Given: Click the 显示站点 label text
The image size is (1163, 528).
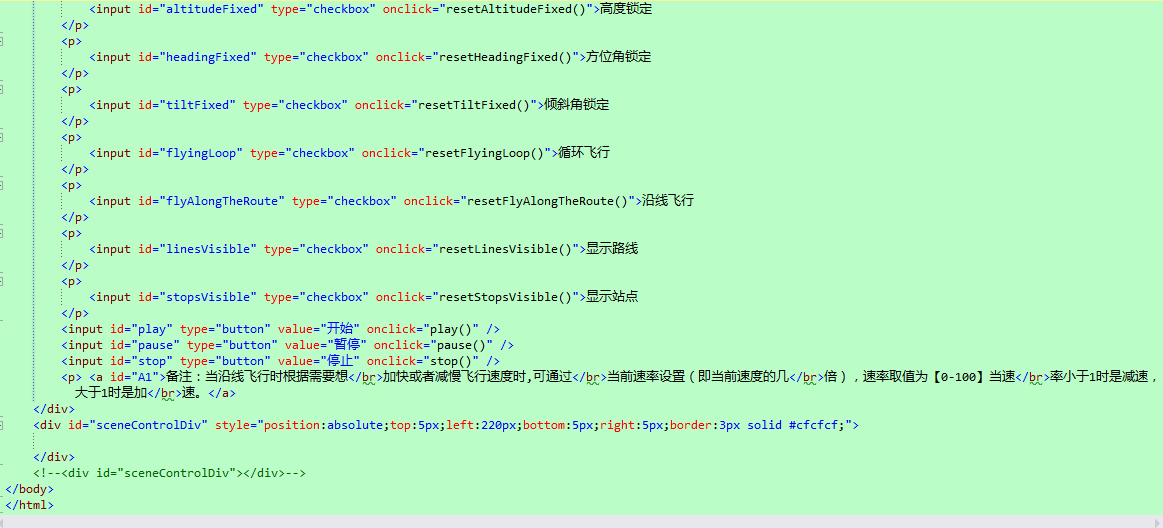Looking at the screenshot, I should tap(612, 297).
